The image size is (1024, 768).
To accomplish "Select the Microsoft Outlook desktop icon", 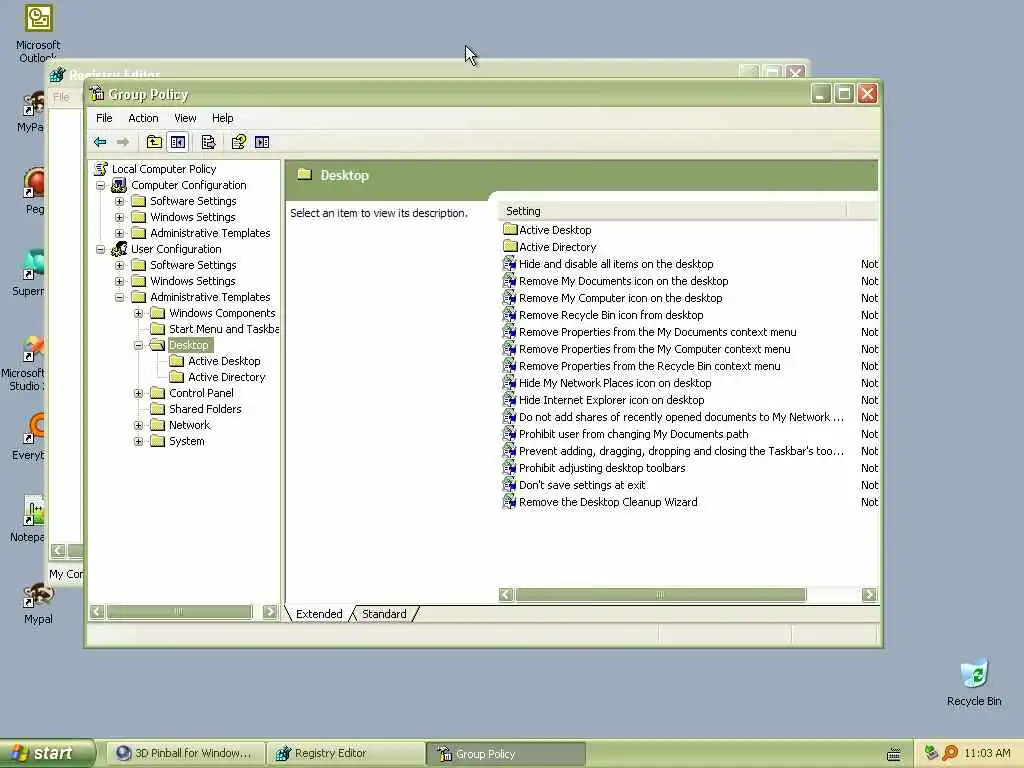I will coord(38,18).
